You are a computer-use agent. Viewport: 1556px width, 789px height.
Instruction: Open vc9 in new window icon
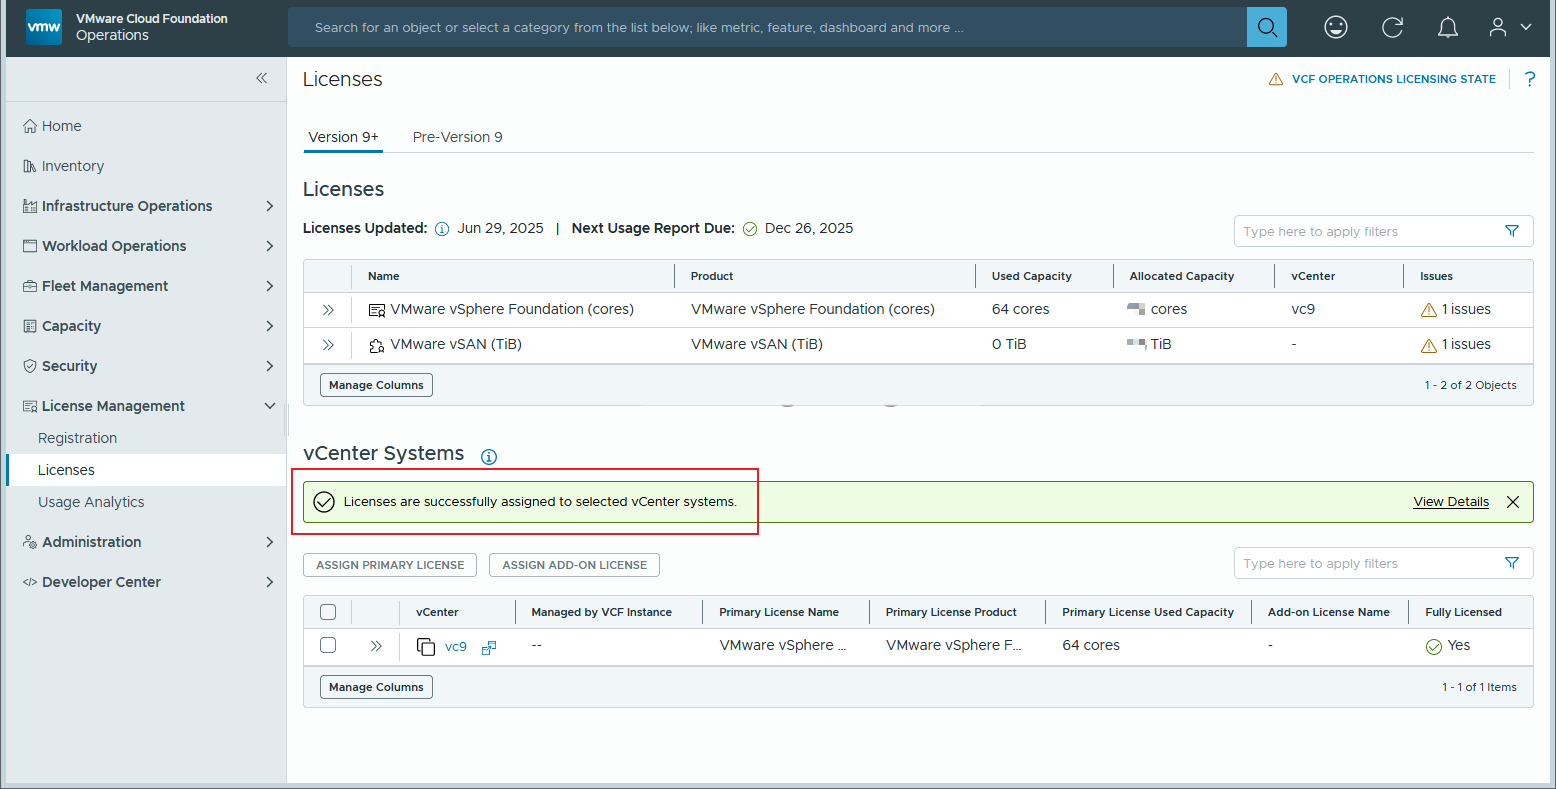pyautogui.click(x=489, y=647)
